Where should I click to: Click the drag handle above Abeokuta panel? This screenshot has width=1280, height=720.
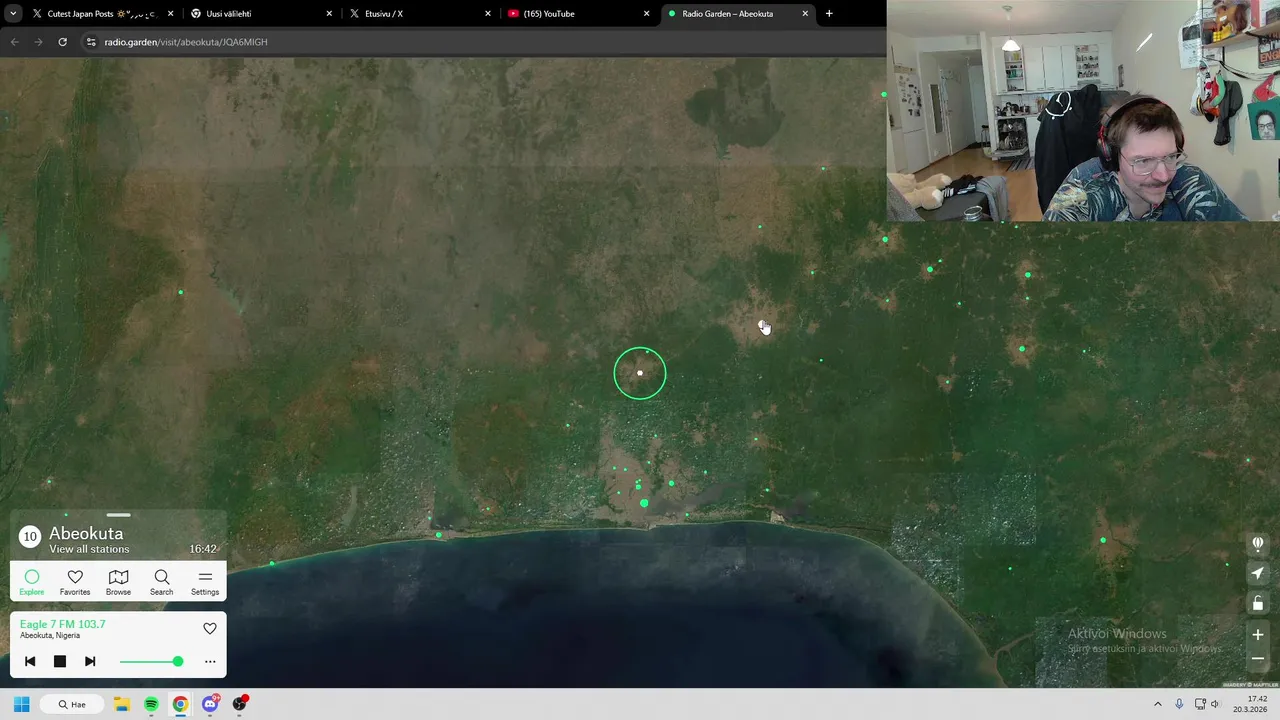pyautogui.click(x=118, y=515)
